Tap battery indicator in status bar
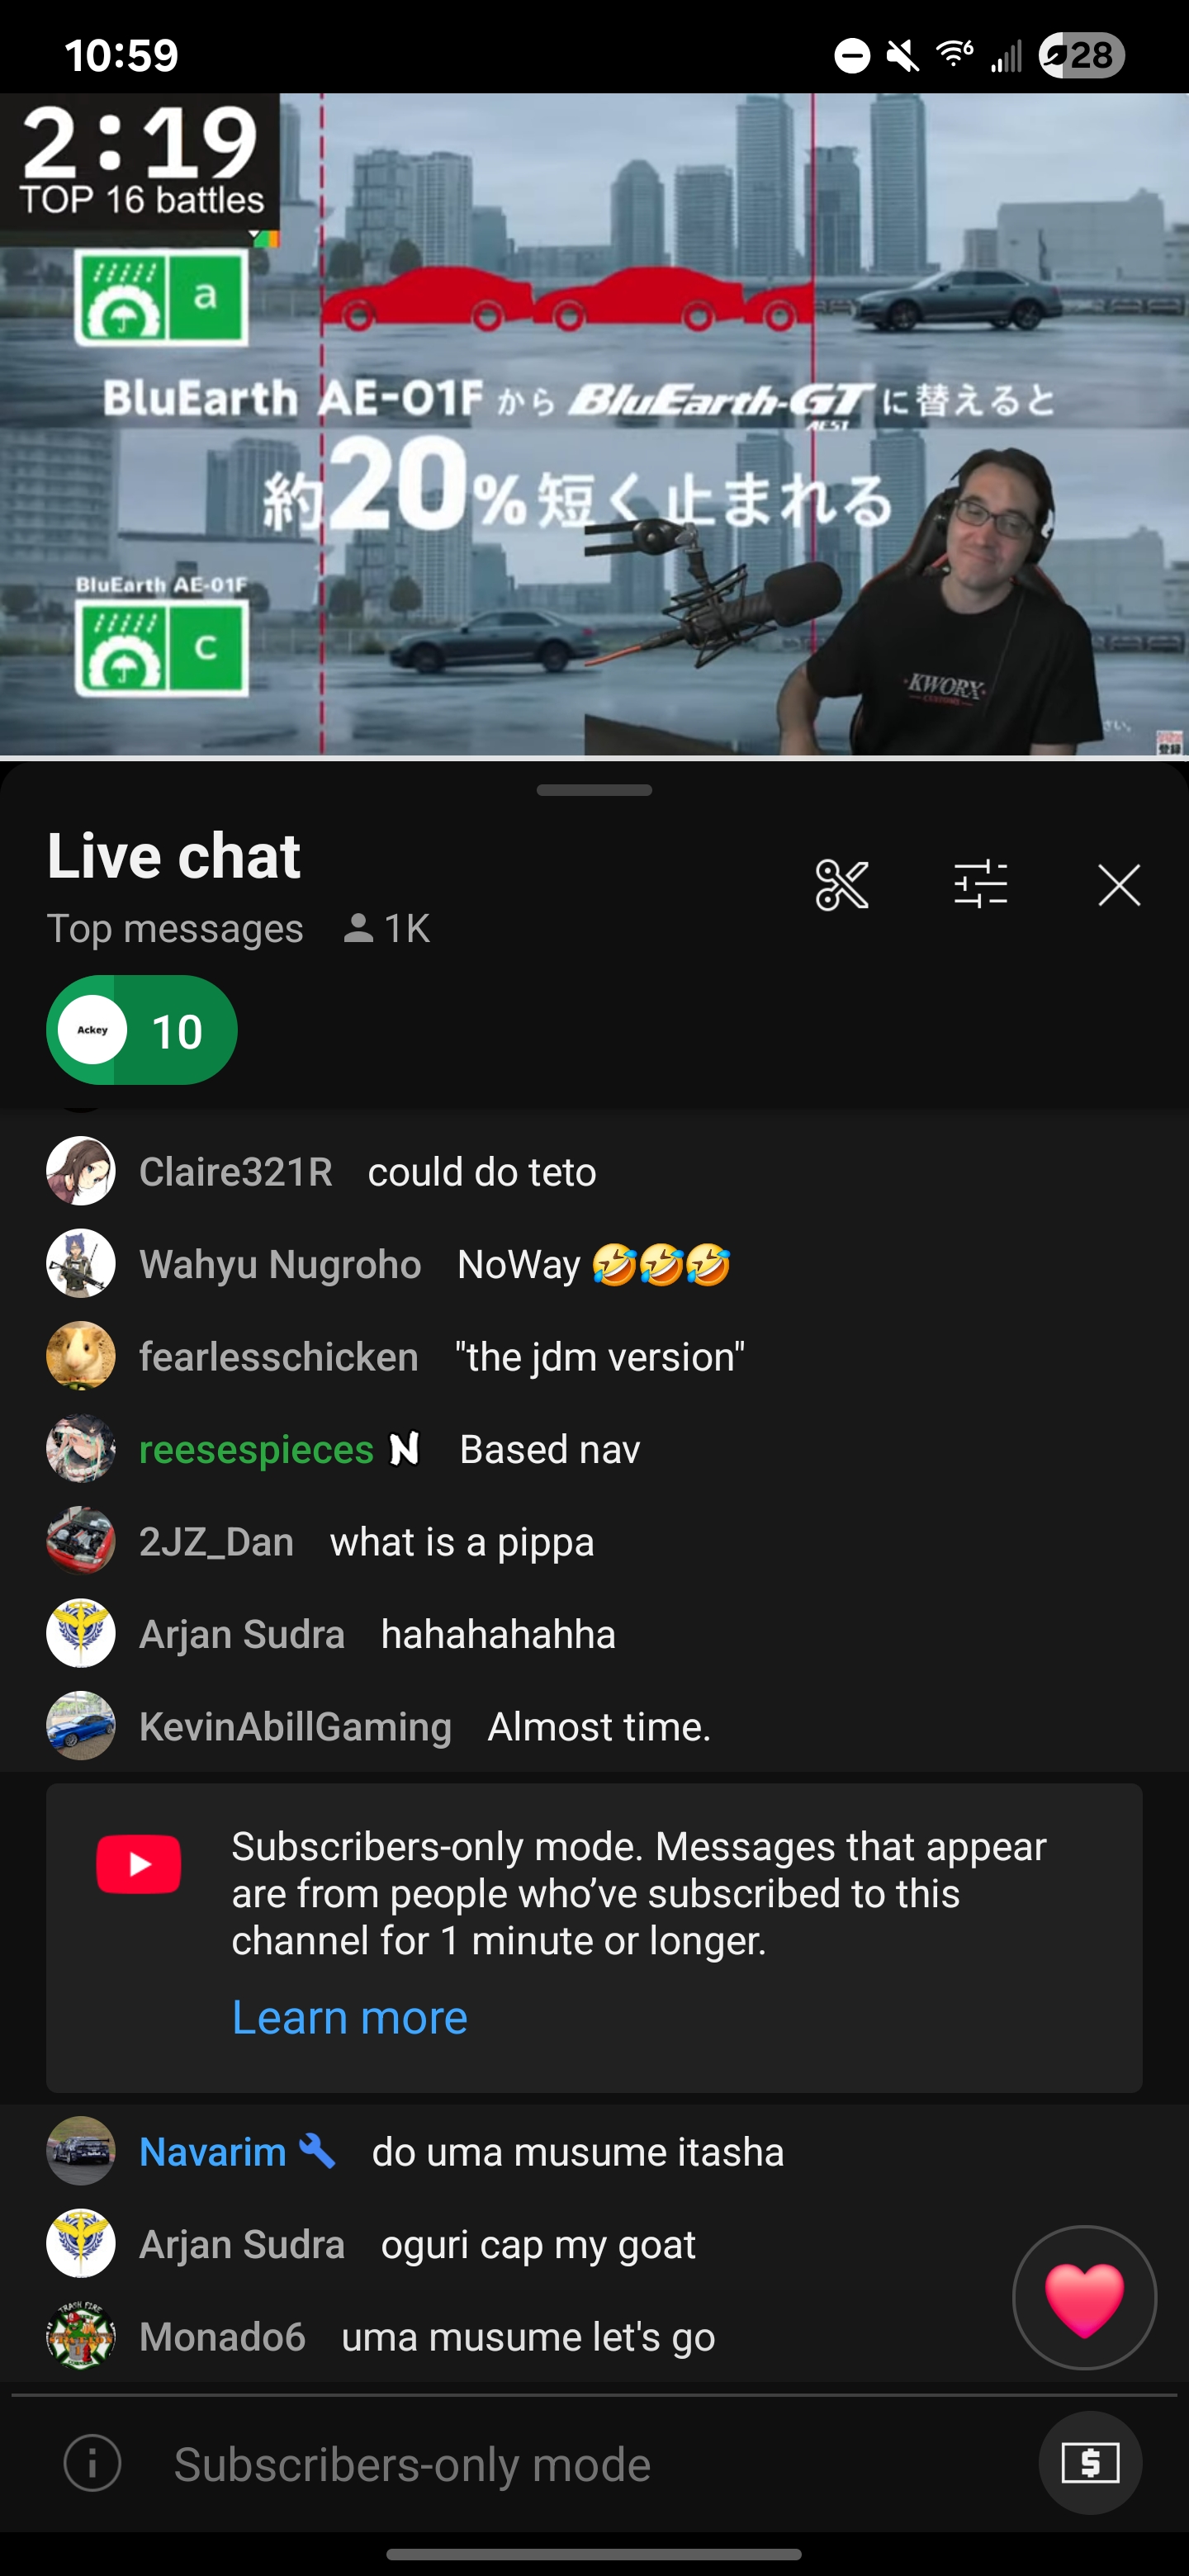 1081,55
